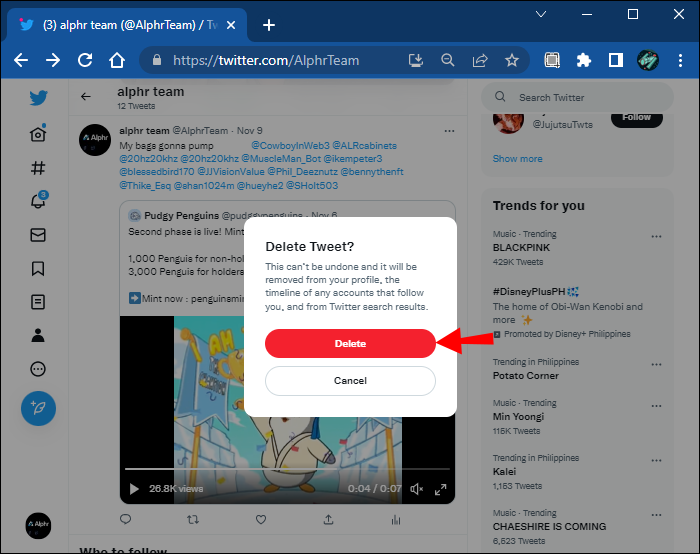Image resolution: width=700 pixels, height=554 pixels.
Task: Open Chrome profile avatar
Action: (x=648, y=60)
